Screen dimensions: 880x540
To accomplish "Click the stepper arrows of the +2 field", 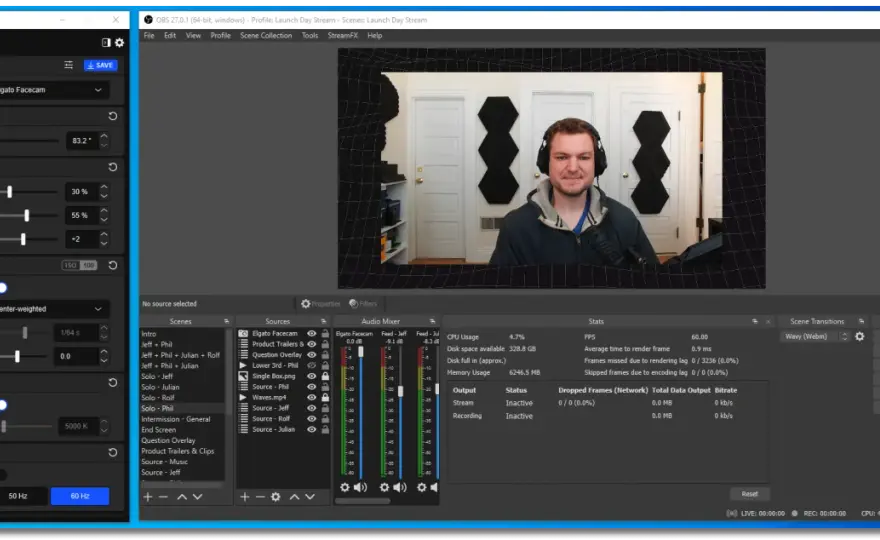I will coord(104,239).
